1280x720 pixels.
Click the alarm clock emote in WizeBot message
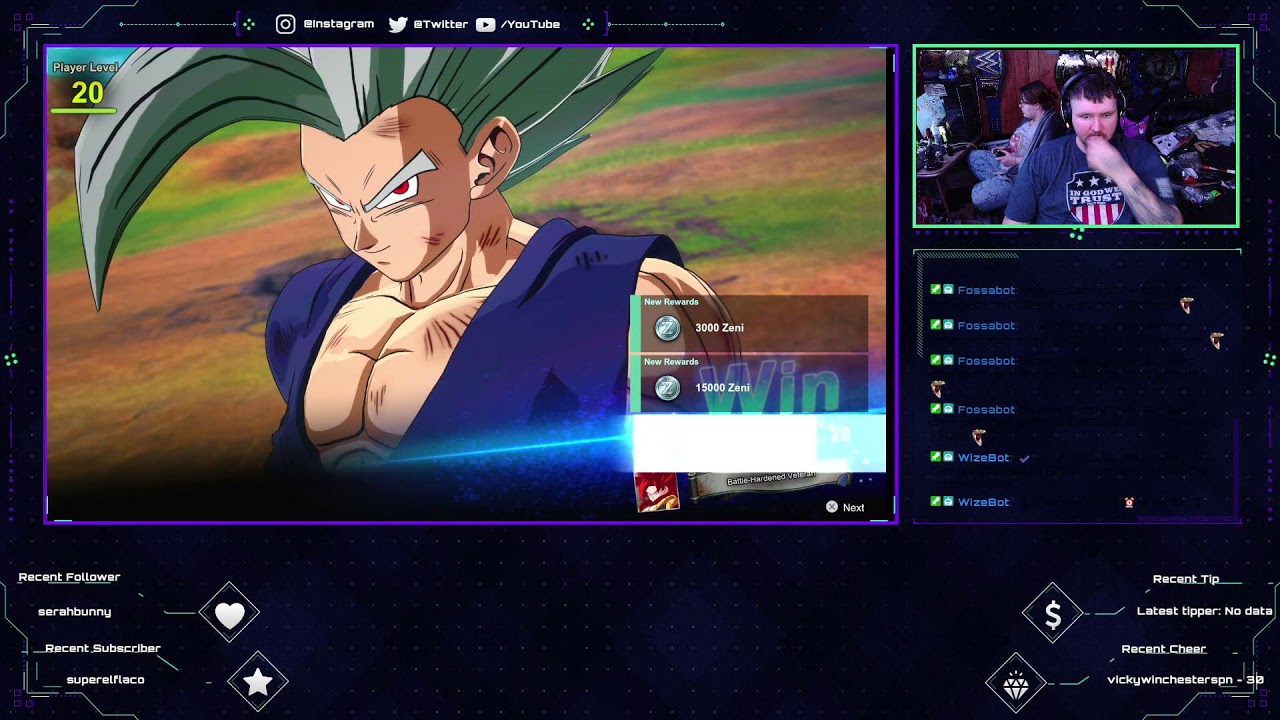click(x=1130, y=502)
